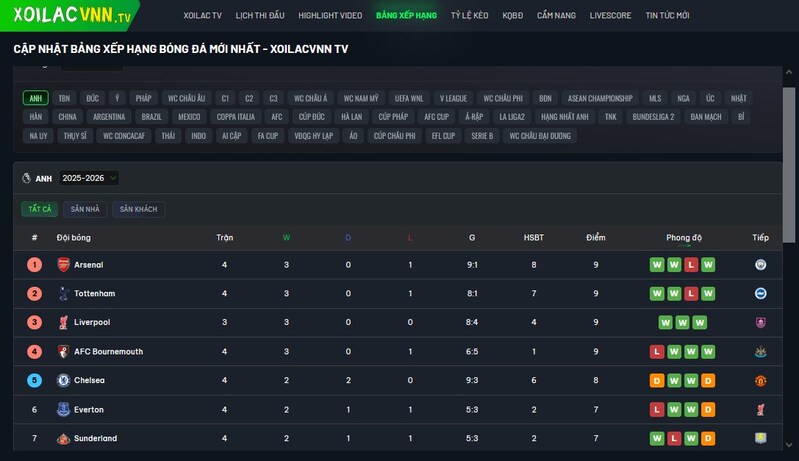Click the Arsenal club crest icon
Screen dimensions: 799x461
(x=63, y=265)
